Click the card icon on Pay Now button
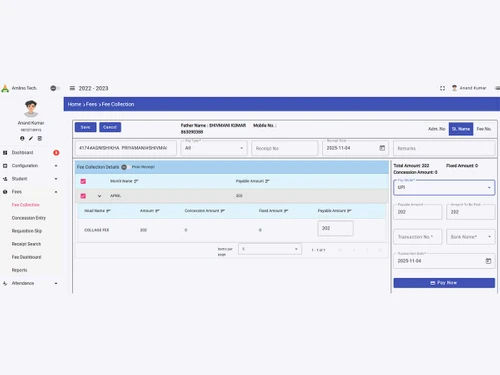The image size is (500, 375). pos(433,283)
